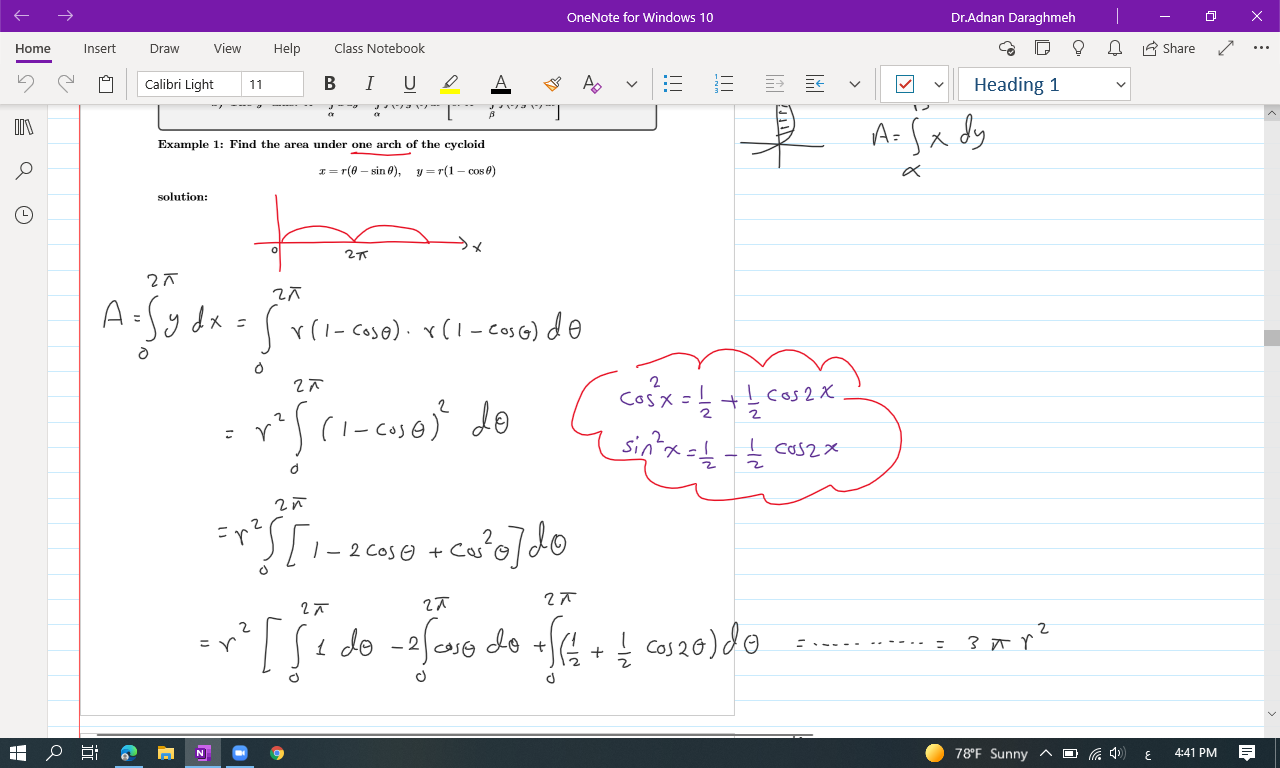The width and height of the screenshot is (1280, 768).
Task: Click the Back arrow in the title bar
Action: point(22,16)
